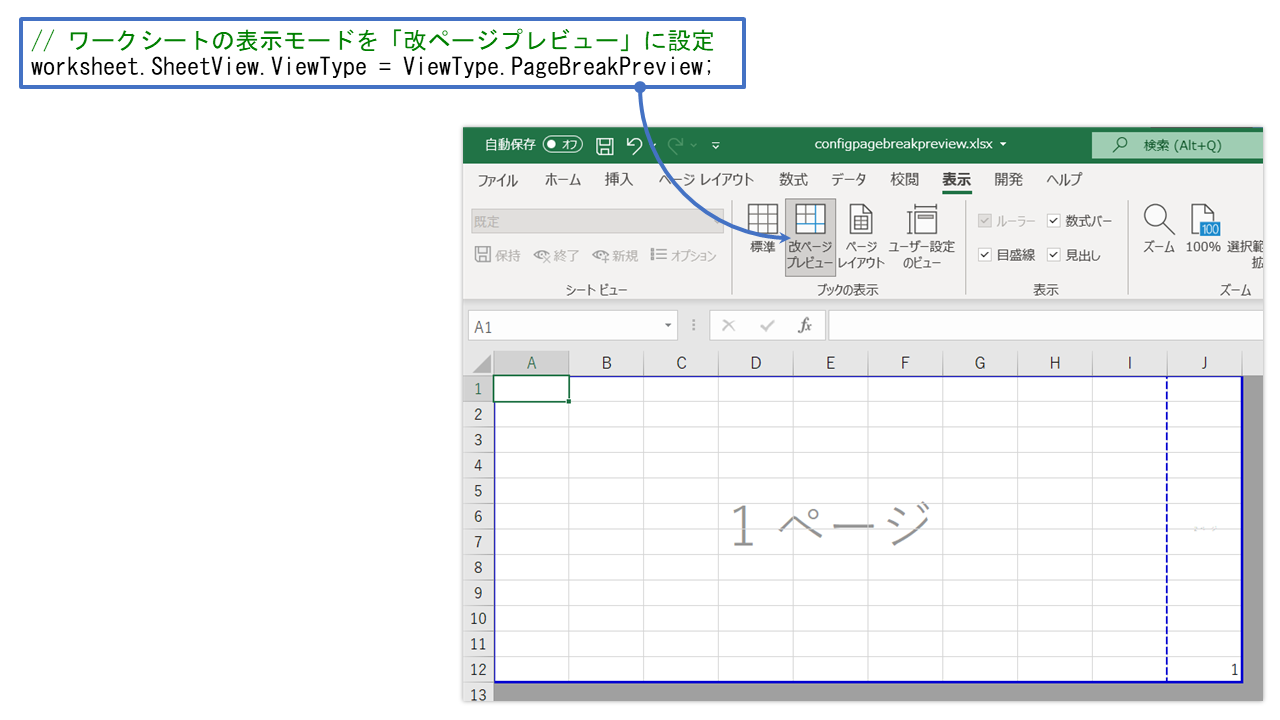Switch to the 挿入 tab
This screenshot has width=1280, height=720.
619,180
